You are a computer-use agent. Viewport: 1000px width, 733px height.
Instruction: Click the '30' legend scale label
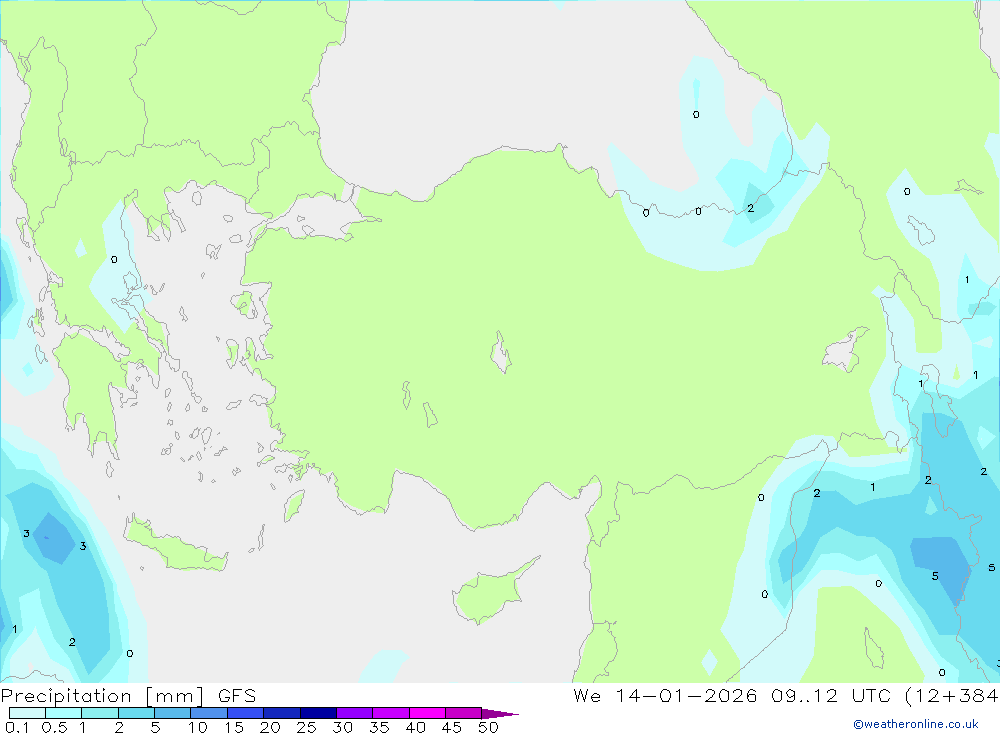[343, 727]
